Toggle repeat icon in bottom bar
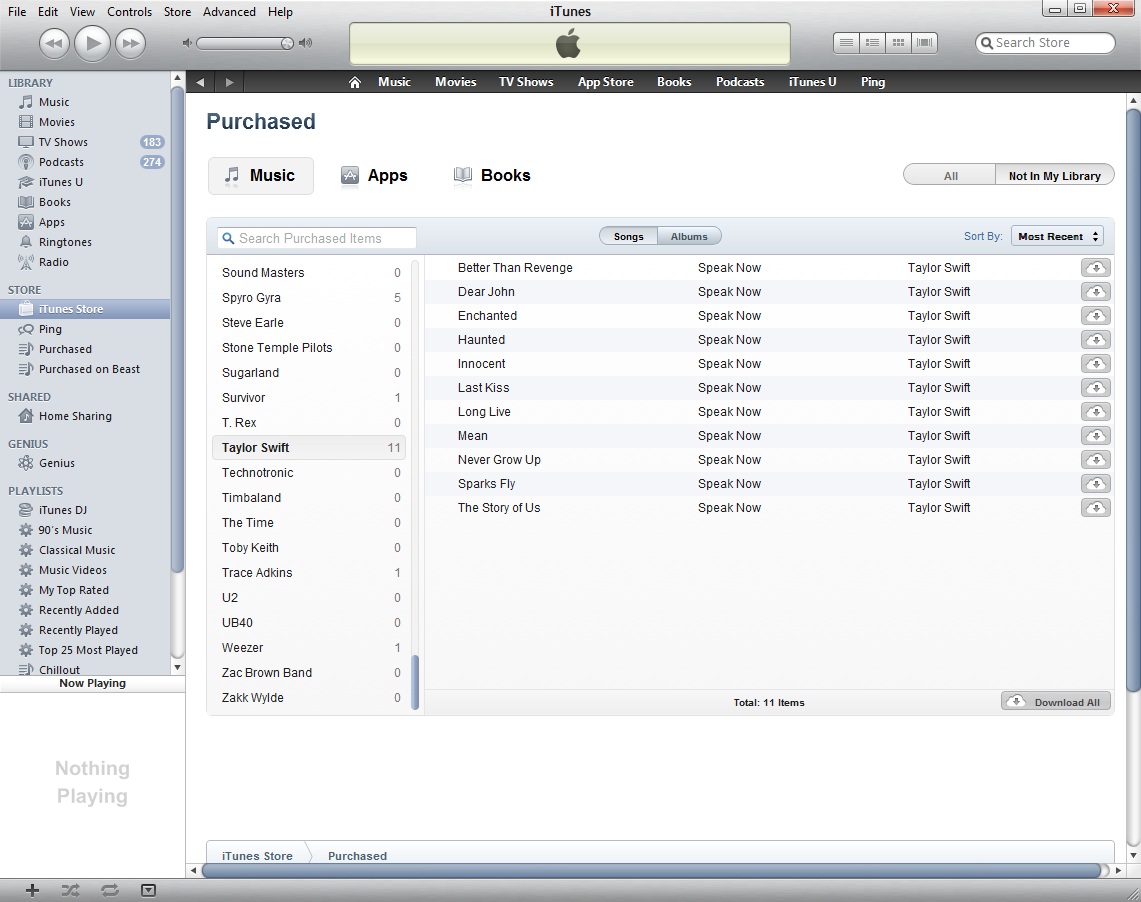The width and height of the screenshot is (1141, 902). [x=110, y=890]
